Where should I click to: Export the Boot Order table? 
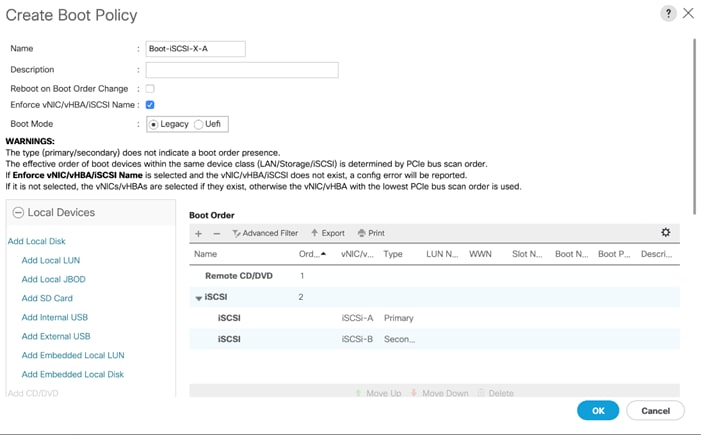point(328,233)
